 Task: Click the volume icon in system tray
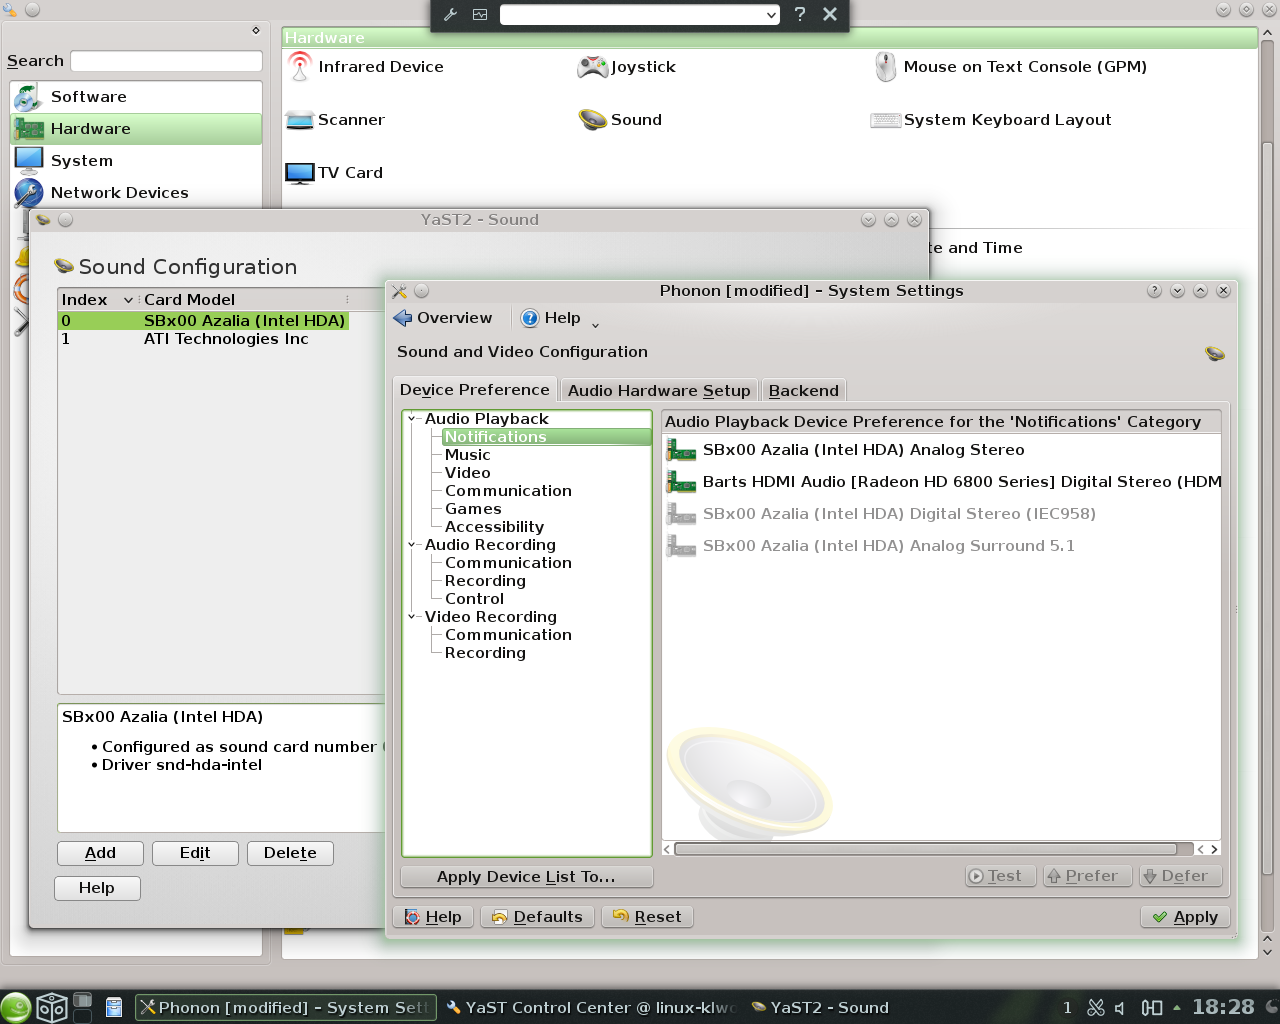tap(1120, 1007)
